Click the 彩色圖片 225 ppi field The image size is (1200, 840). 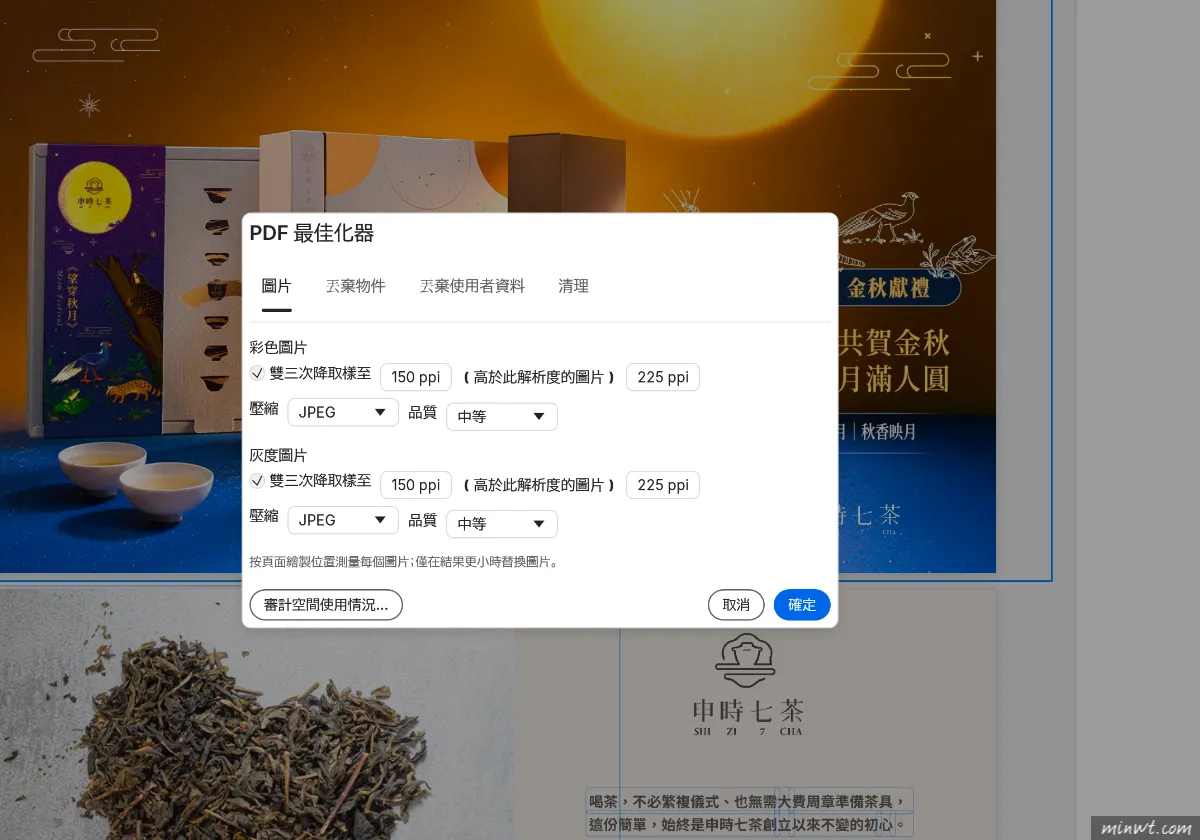(x=663, y=377)
